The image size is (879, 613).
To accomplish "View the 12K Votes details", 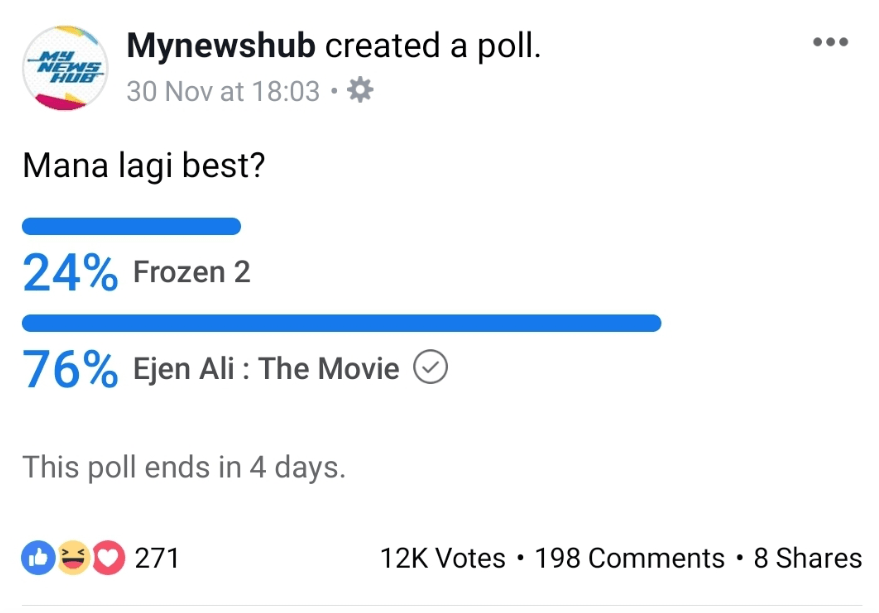I will pos(442,558).
